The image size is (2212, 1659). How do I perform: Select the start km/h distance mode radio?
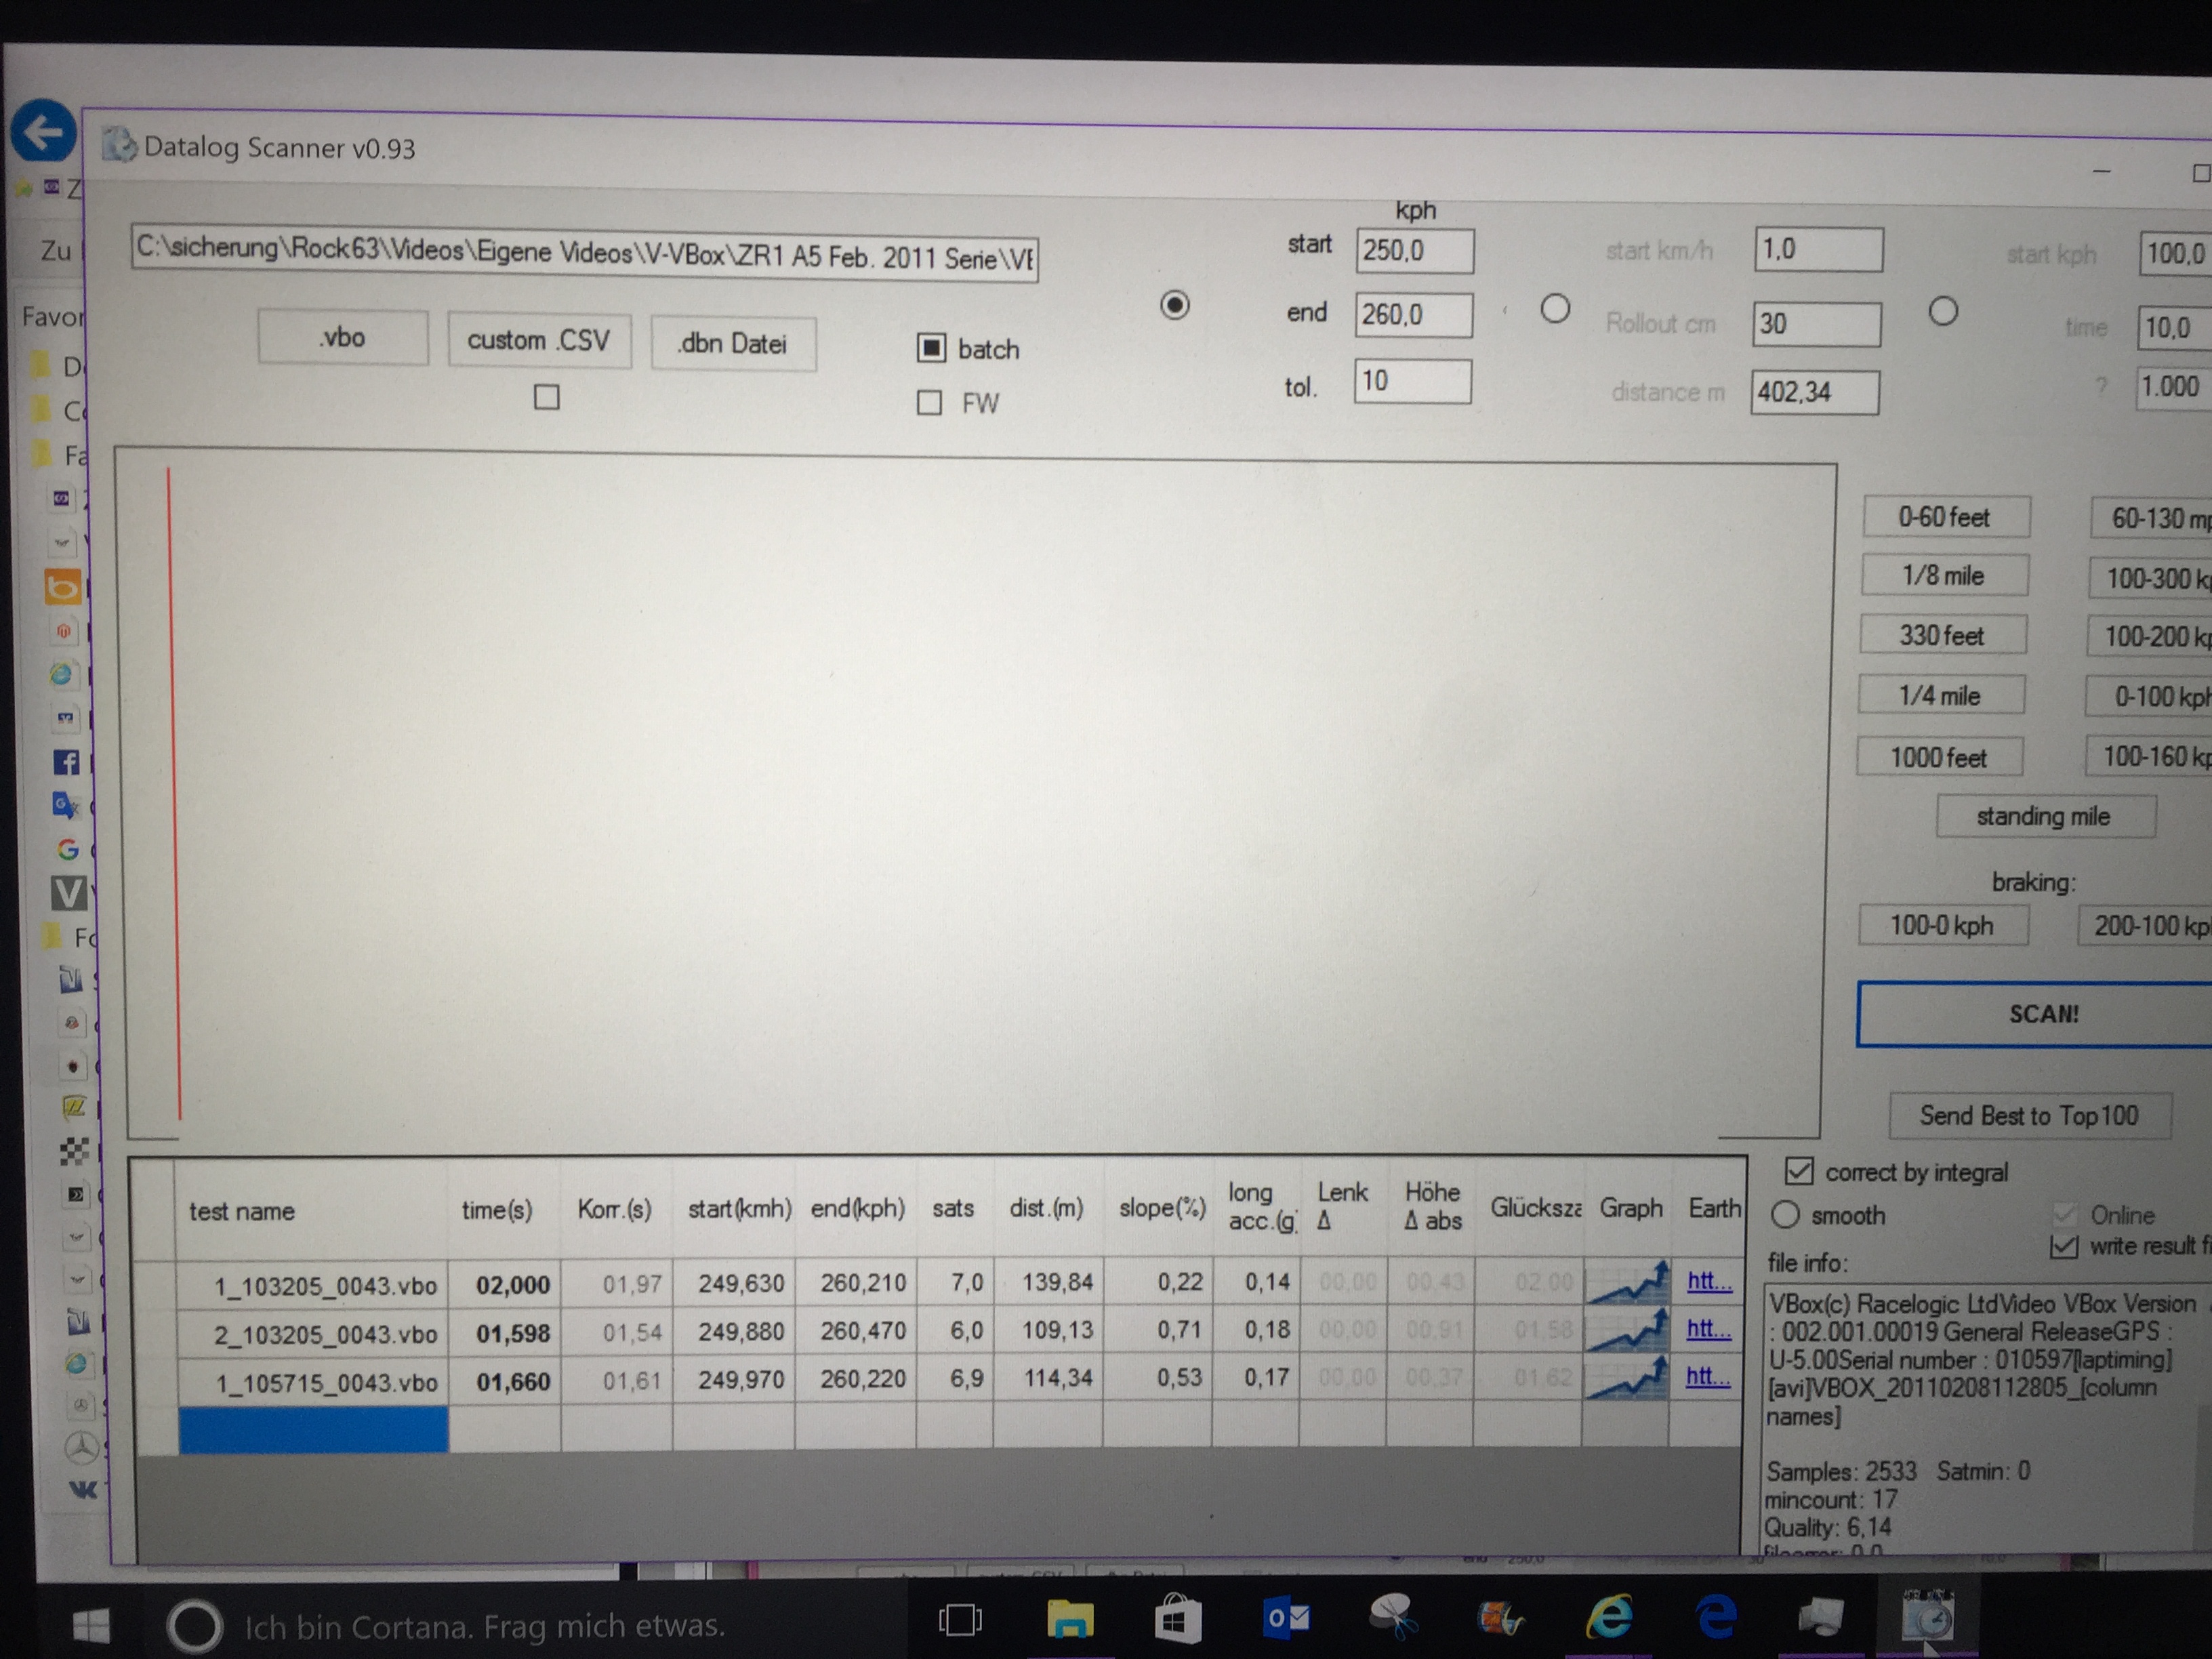1554,309
